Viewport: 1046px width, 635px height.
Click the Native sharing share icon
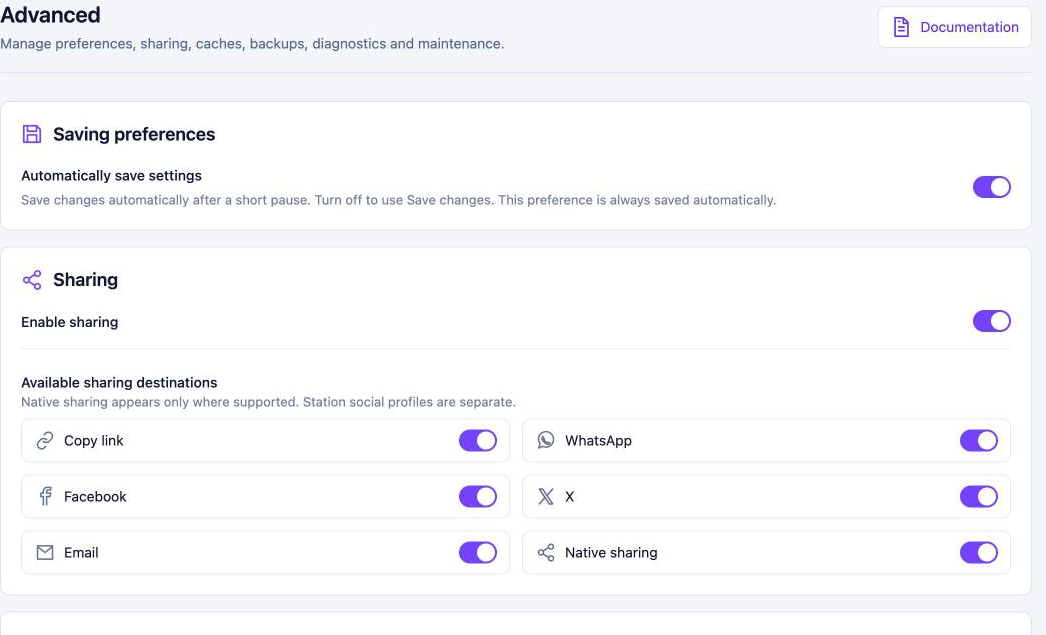546,552
